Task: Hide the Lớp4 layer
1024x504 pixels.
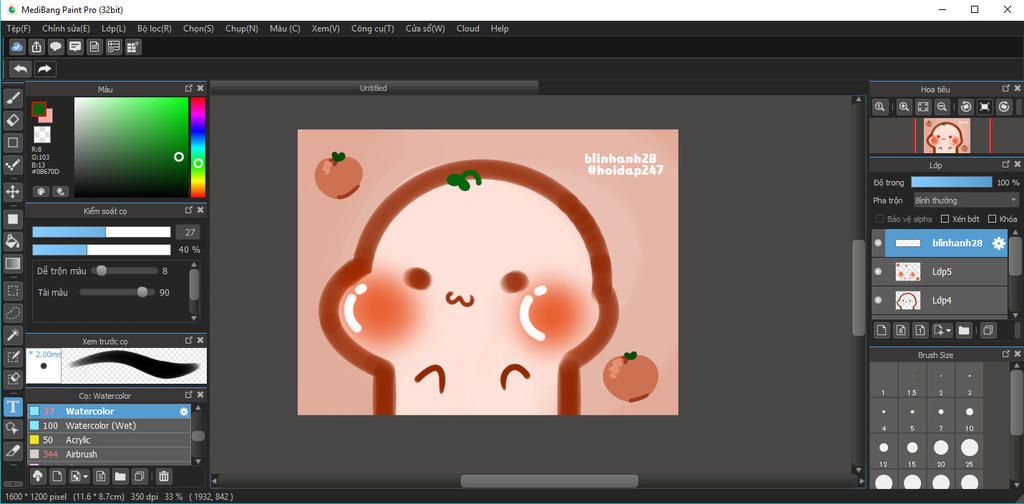Action: coord(878,300)
